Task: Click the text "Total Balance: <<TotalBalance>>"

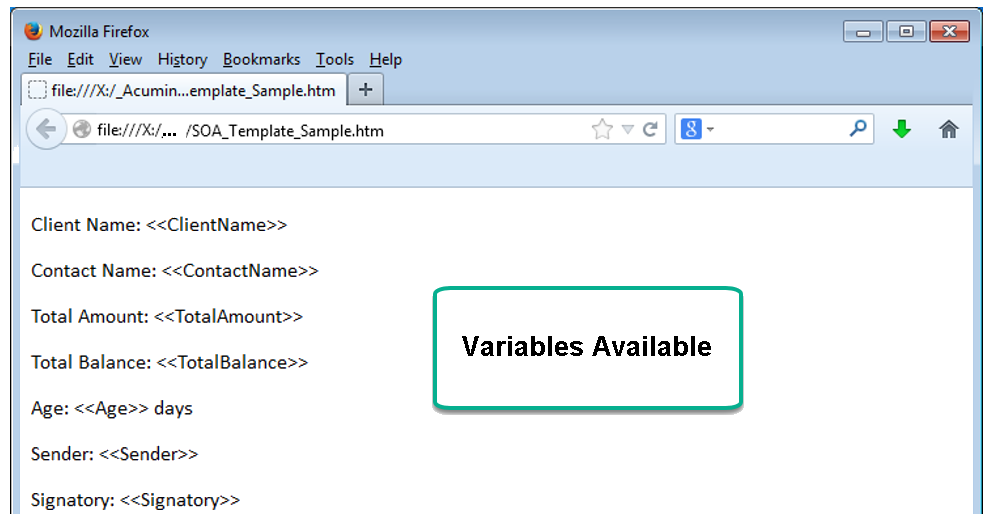Action: coord(169,362)
